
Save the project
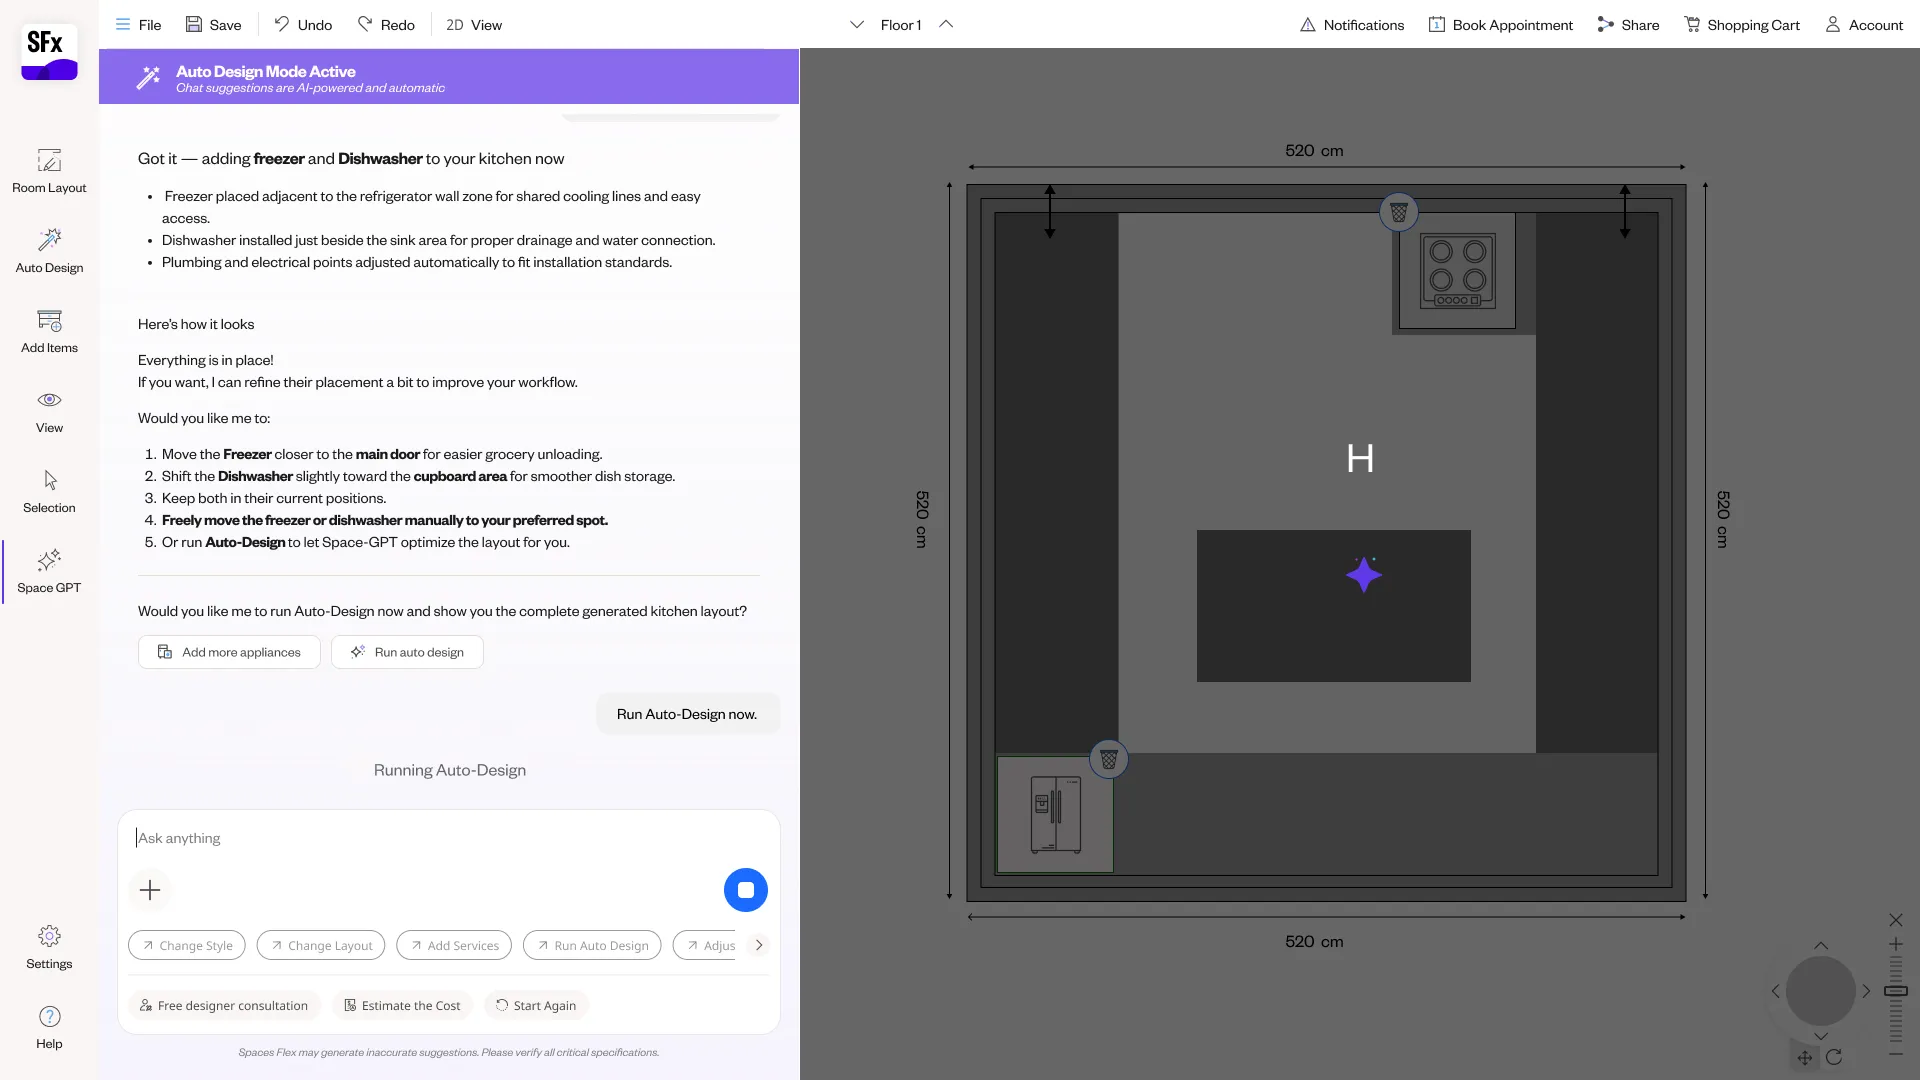click(x=213, y=25)
